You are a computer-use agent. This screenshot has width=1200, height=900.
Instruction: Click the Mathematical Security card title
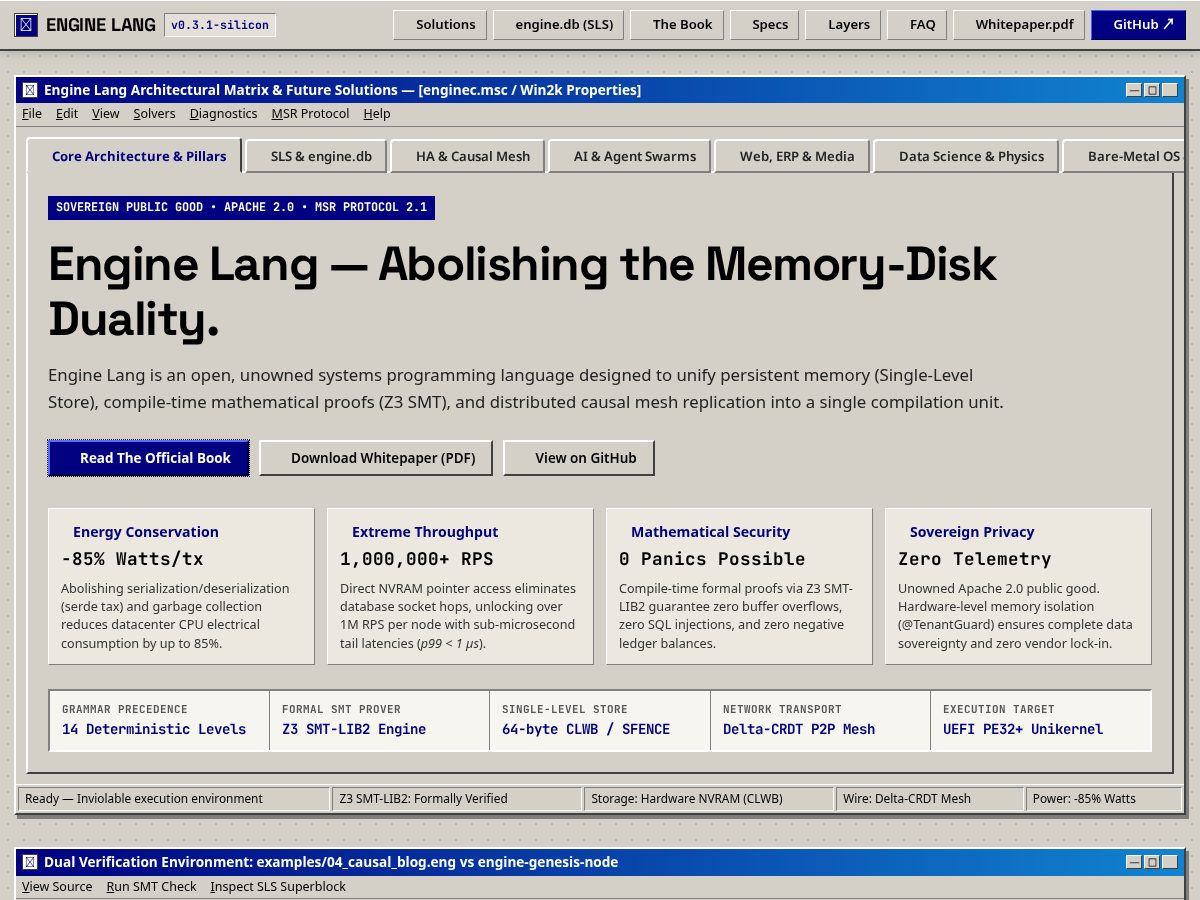[710, 532]
